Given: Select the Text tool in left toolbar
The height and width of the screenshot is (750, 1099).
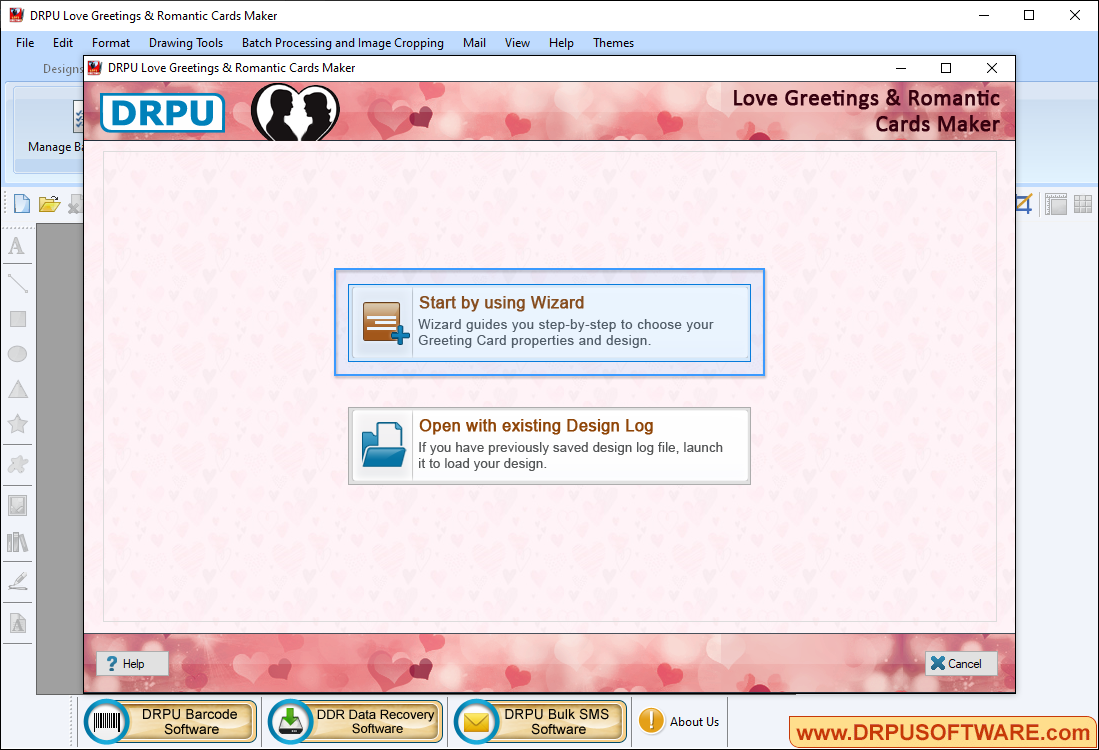Looking at the screenshot, I should (17, 246).
